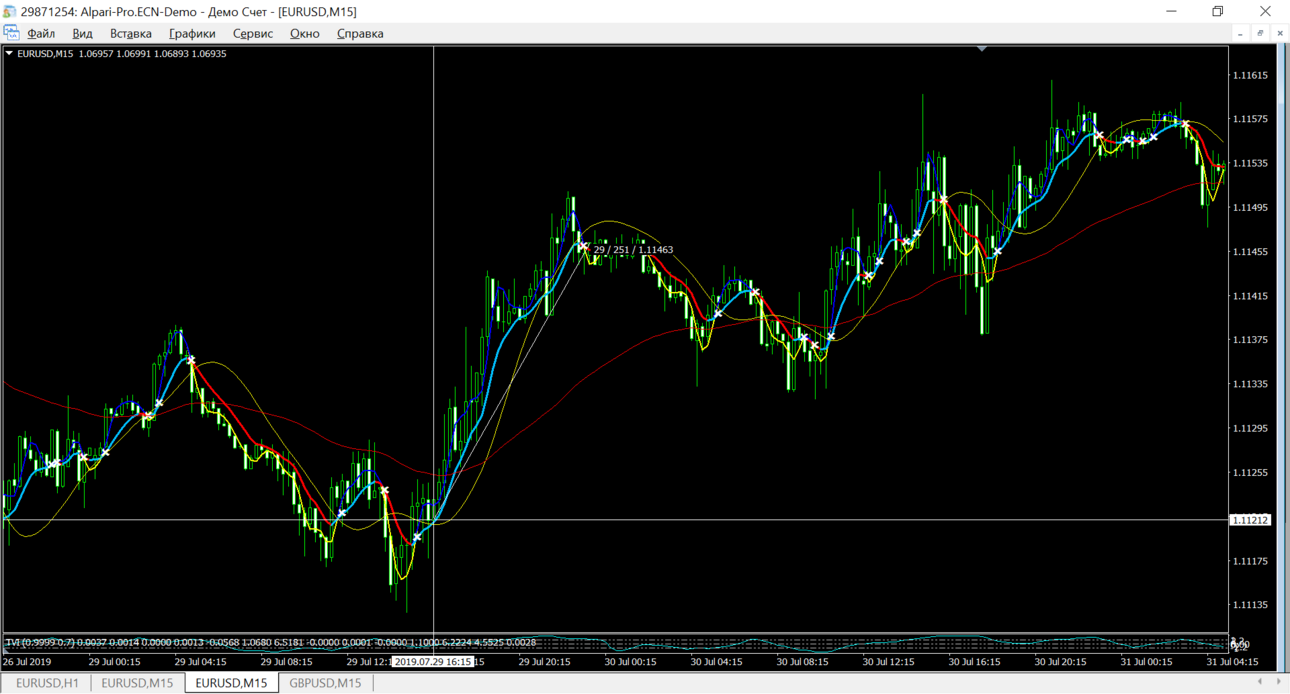
Task: Click the 1.11135 price scale label
Action: [x=1250, y=605]
